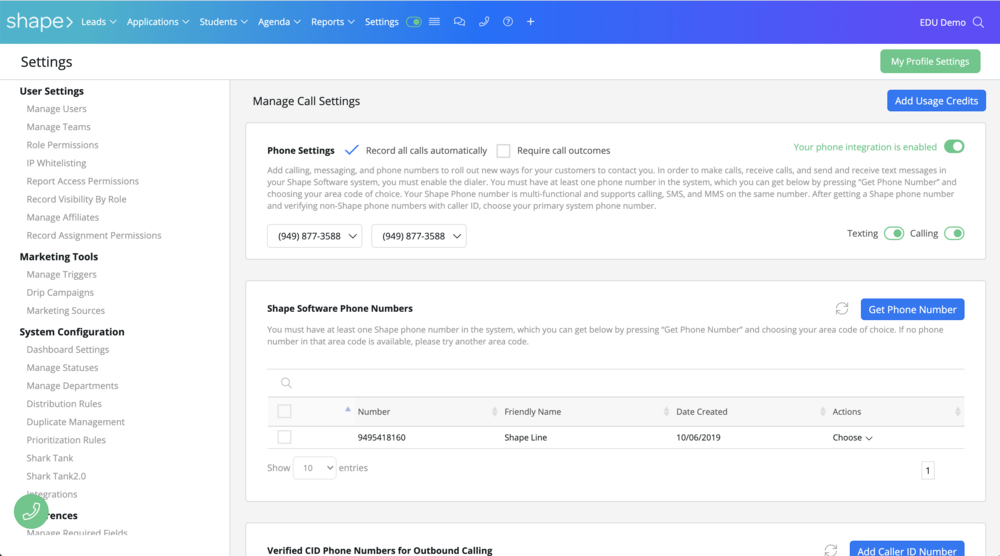Toggle the Calling switch

pos(954,233)
